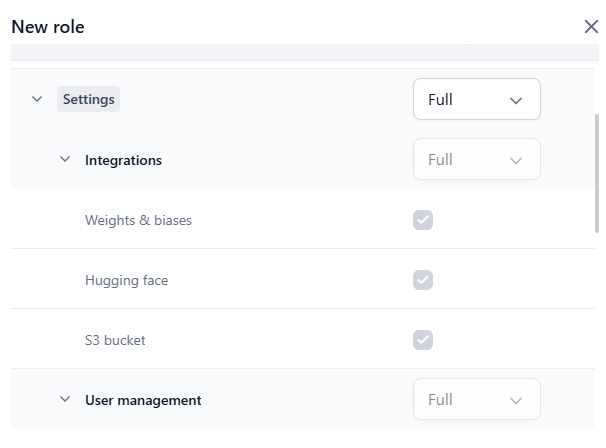Open the Integrations permission level dropdown
Image resolution: width=606 pixels, height=448 pixels.
[x=476, y=160]
